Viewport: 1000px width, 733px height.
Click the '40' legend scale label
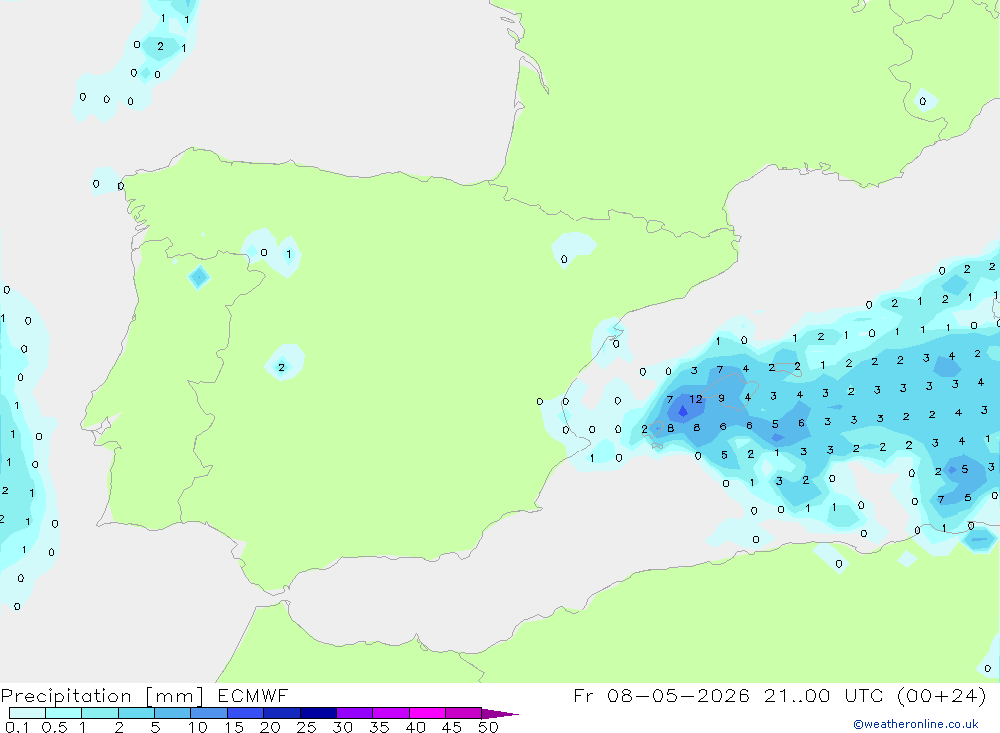(x=415, y=727)
